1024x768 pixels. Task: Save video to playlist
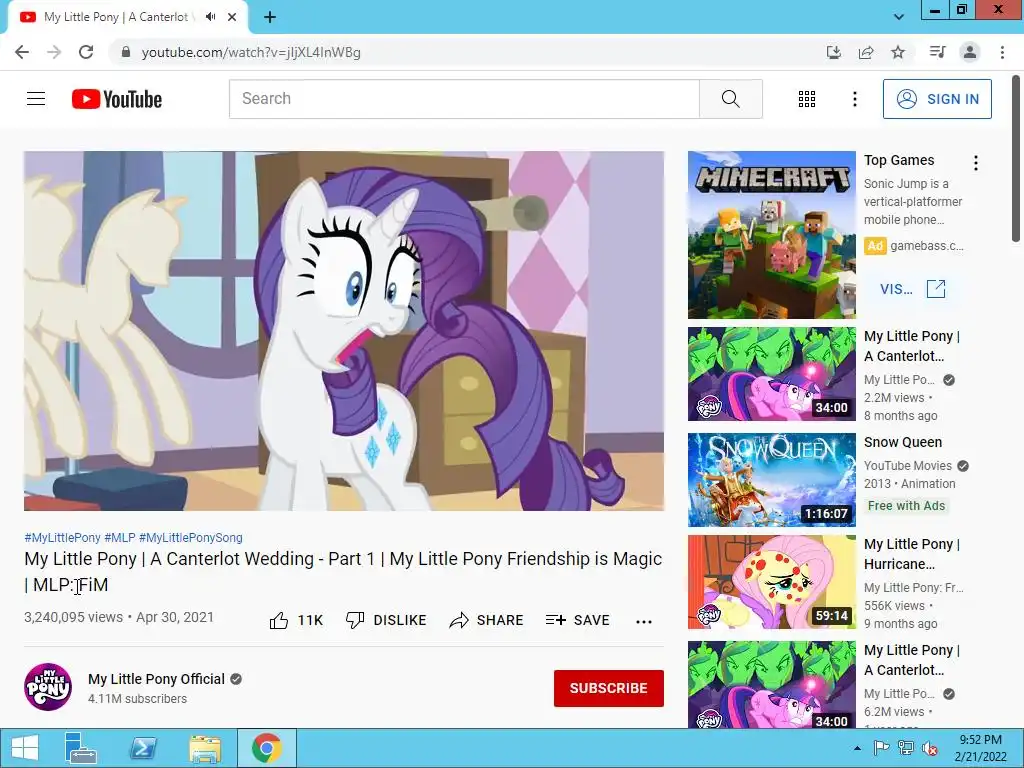[577, 620]
